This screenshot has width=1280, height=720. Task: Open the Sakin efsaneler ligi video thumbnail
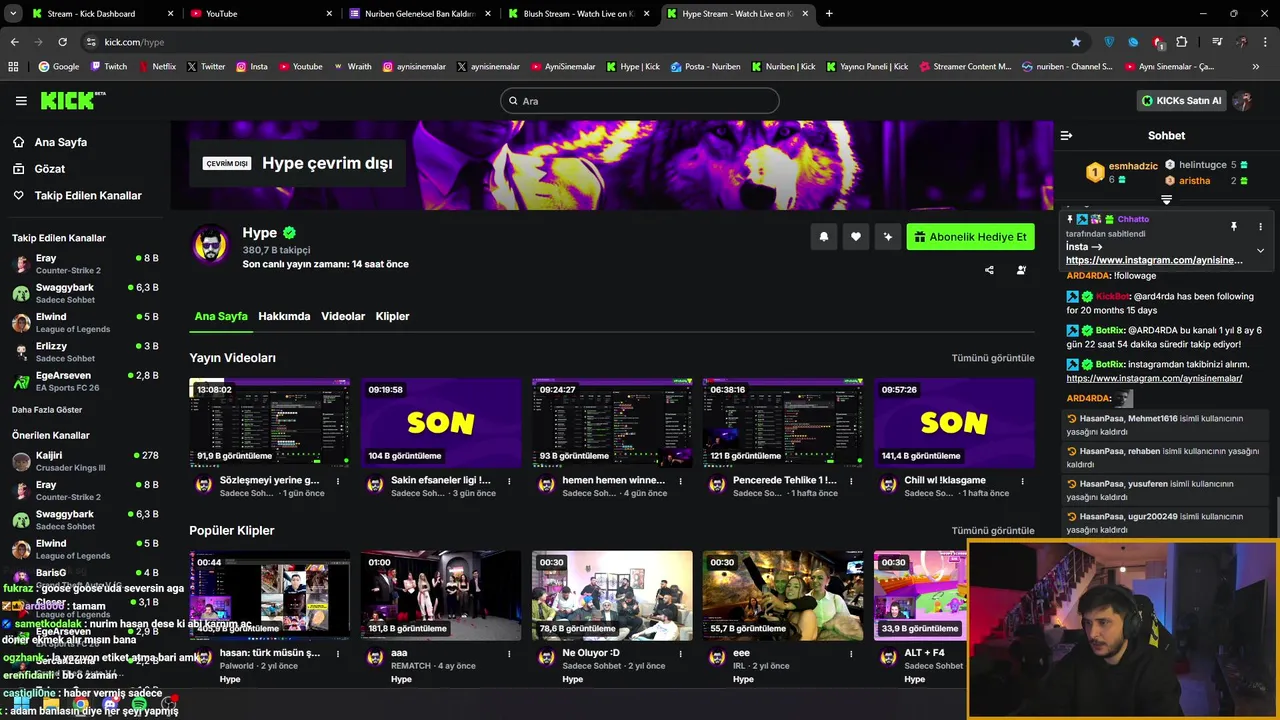(441, 423)
